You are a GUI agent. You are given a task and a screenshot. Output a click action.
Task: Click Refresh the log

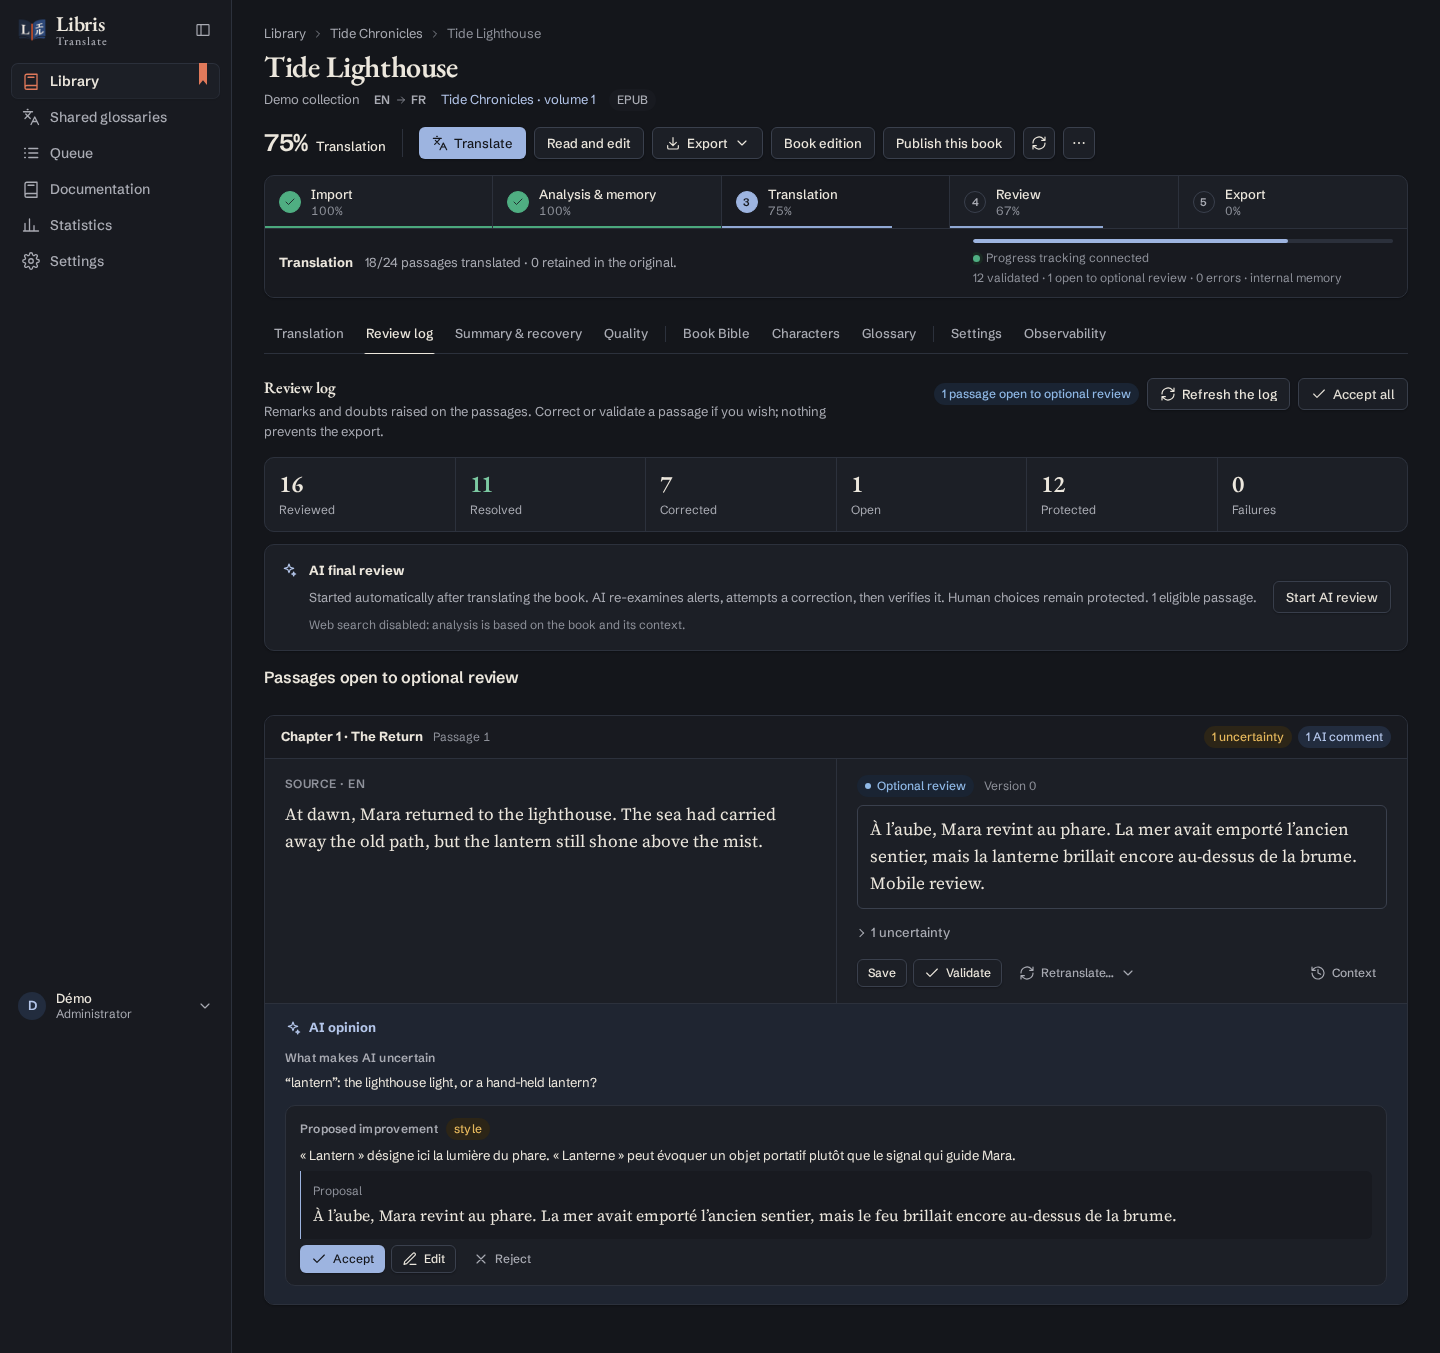[1218, 394]
